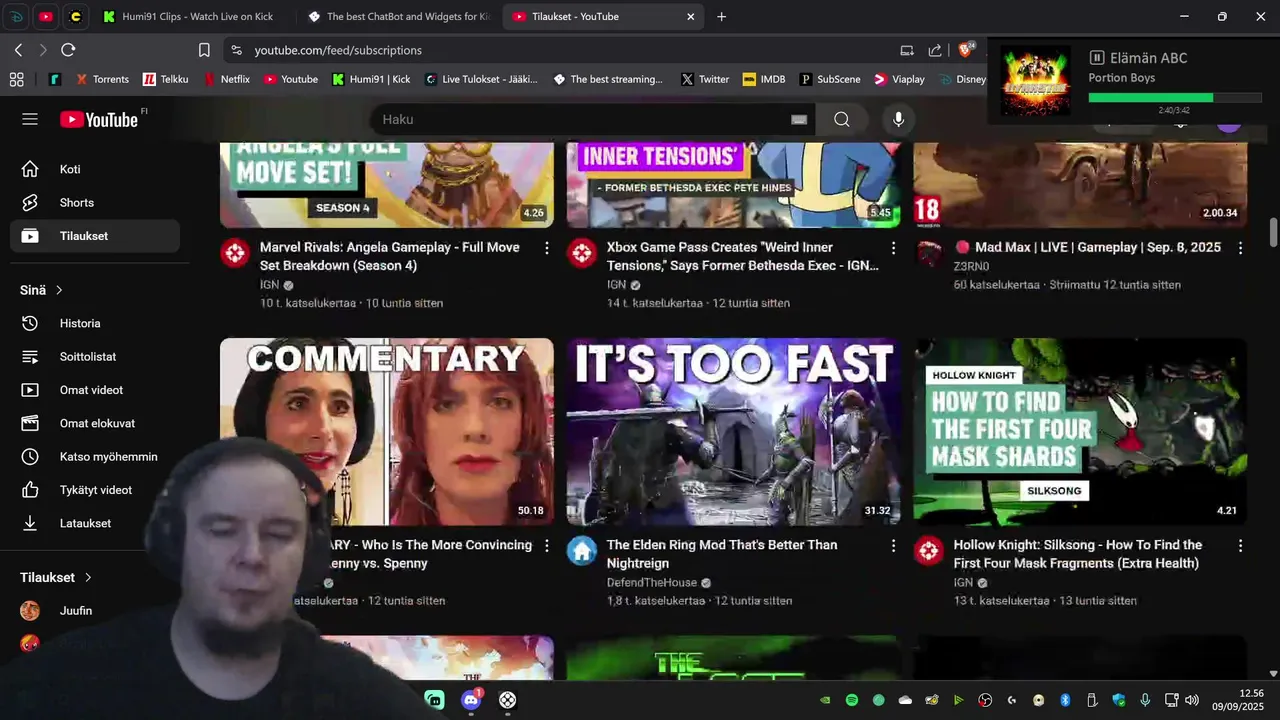Open Omat videot in the sidebar
The image size is (1280, 720).
pos(95,390)
